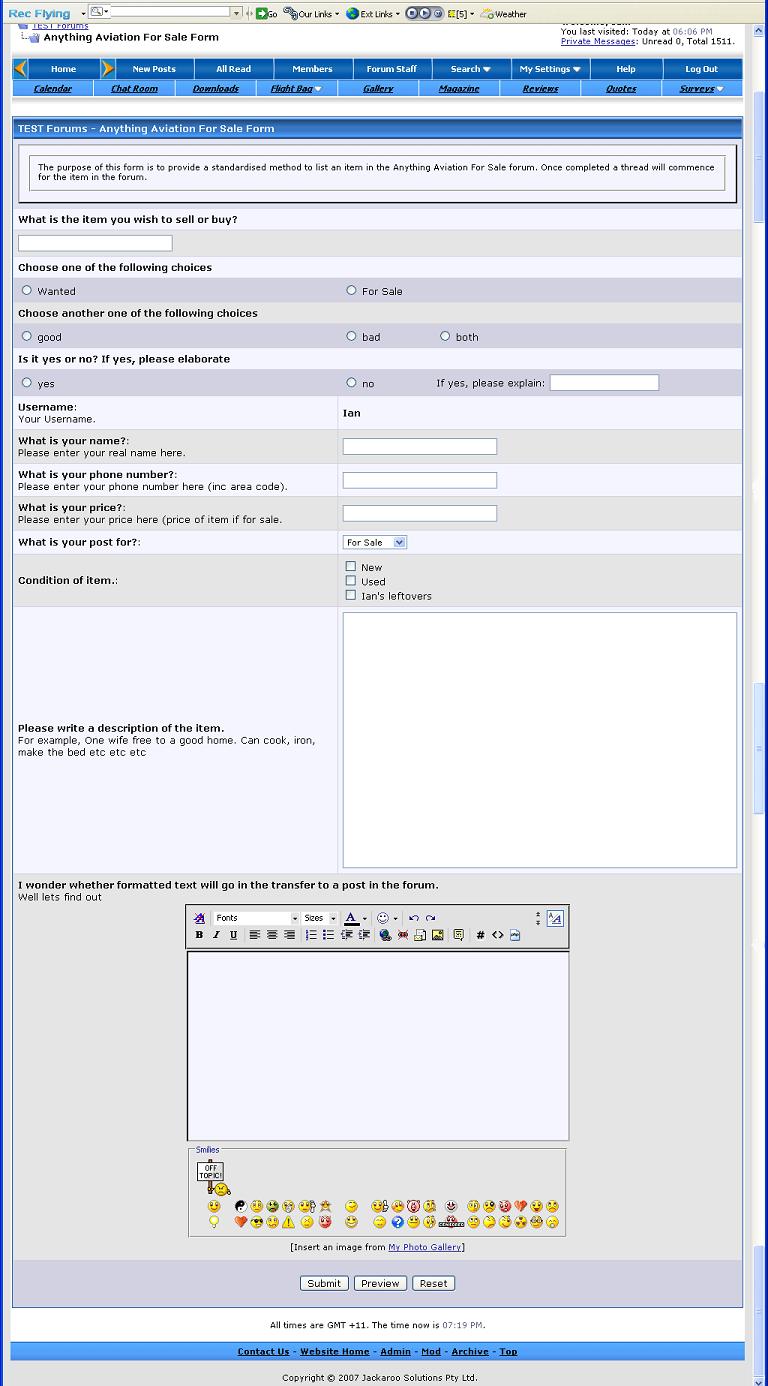Click All Read in the navbar

(233, 69)
